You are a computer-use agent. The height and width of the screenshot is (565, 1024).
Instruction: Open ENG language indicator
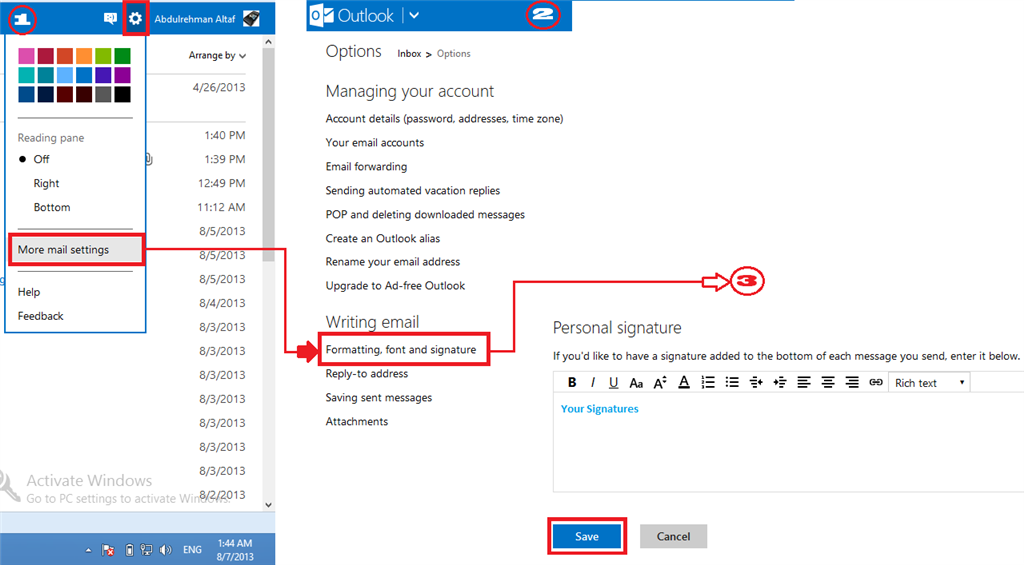pyautogui.click(x=192, y=550)
